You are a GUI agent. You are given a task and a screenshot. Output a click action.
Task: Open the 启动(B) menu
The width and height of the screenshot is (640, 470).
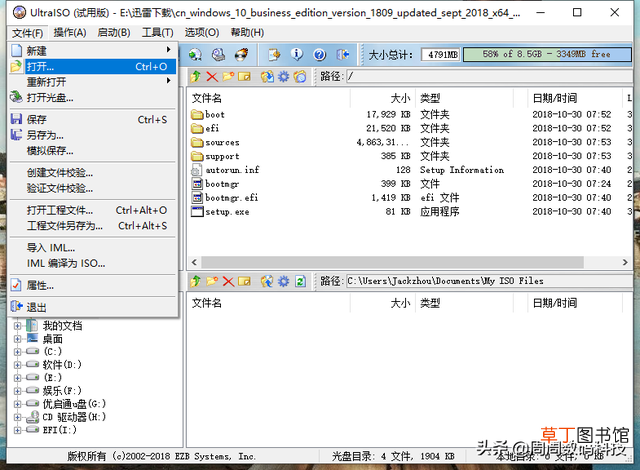[114, 32]
